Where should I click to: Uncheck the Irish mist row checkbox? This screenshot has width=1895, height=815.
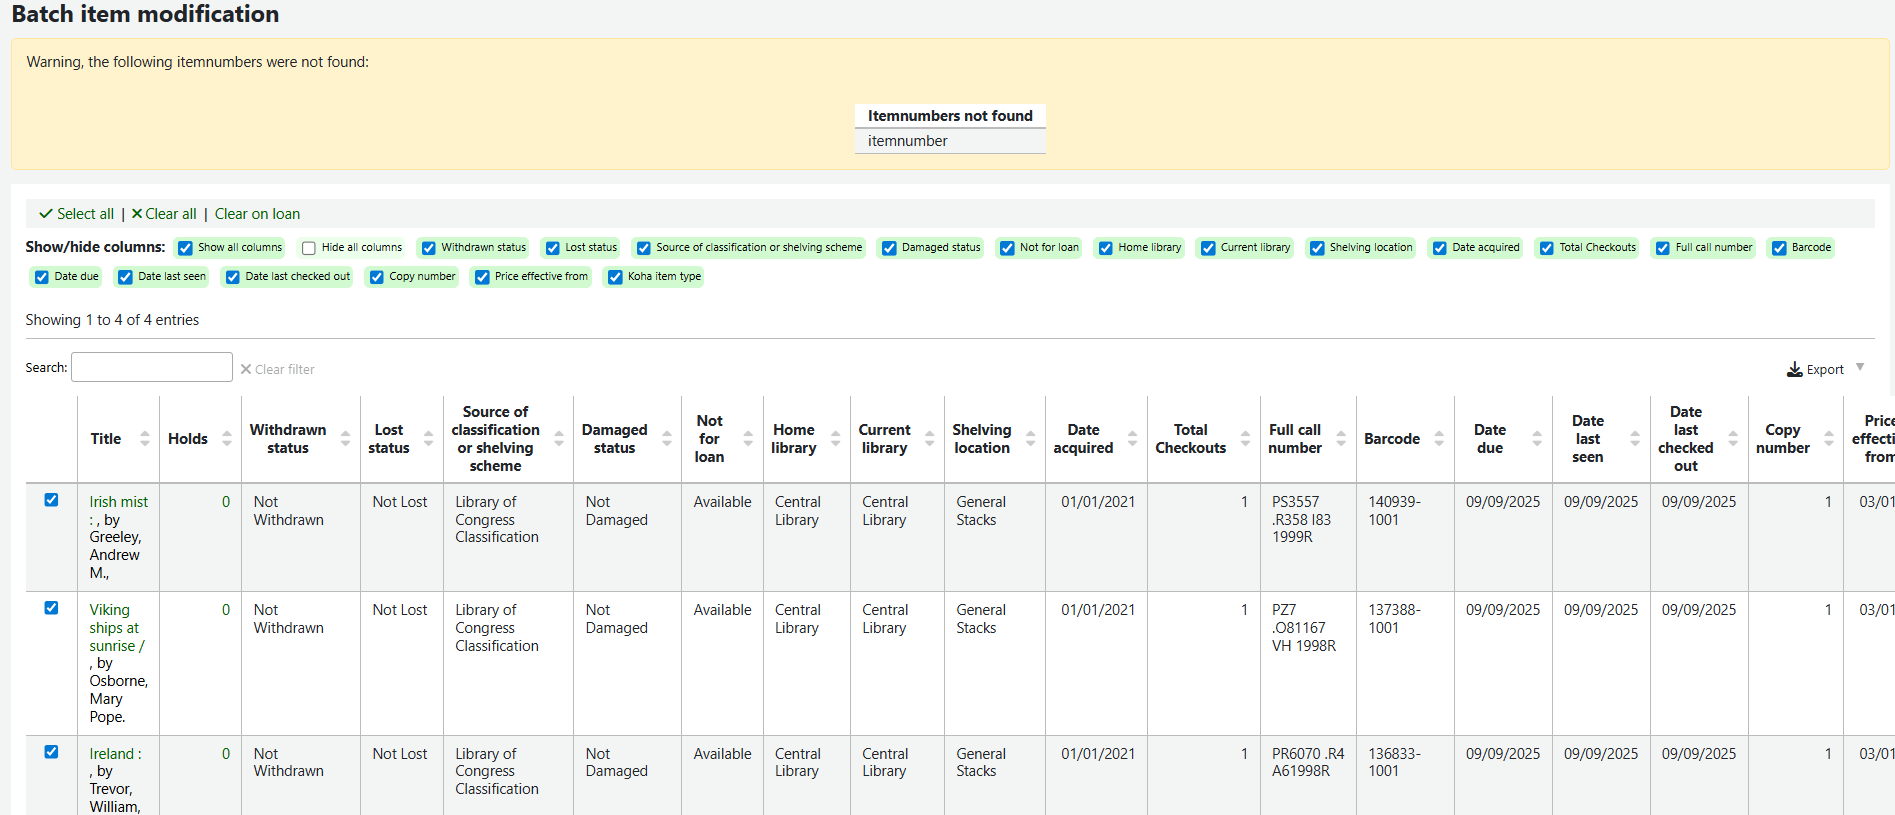tap(51, 500)
